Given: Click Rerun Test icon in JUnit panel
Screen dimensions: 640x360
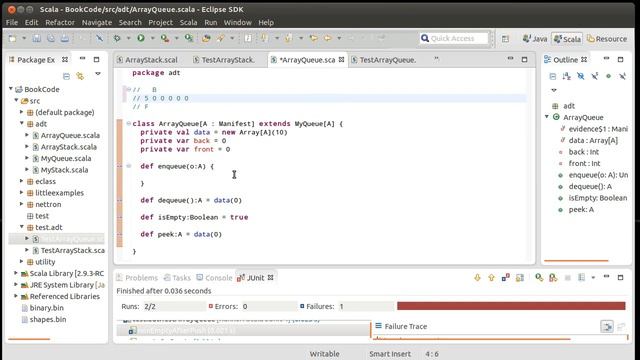Looking at the screenshot, I should click(539, 278).
